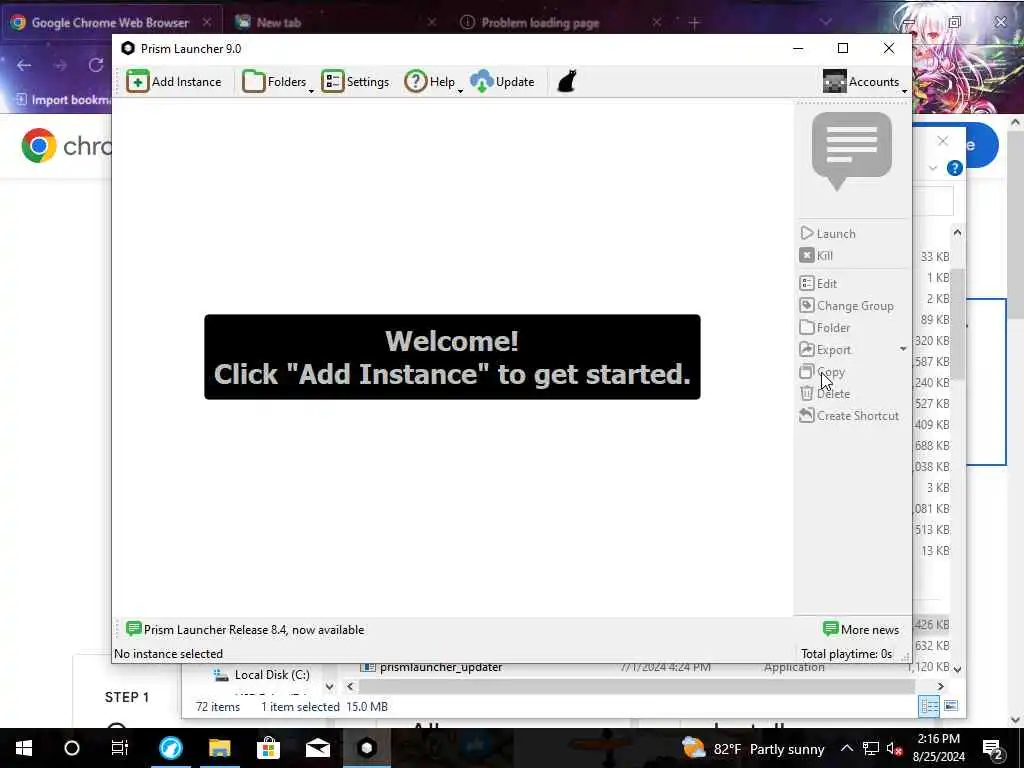Toggle the black cat icon
Image resolution: width=1024 pixels, height=768 pixels.
(567, 82)
